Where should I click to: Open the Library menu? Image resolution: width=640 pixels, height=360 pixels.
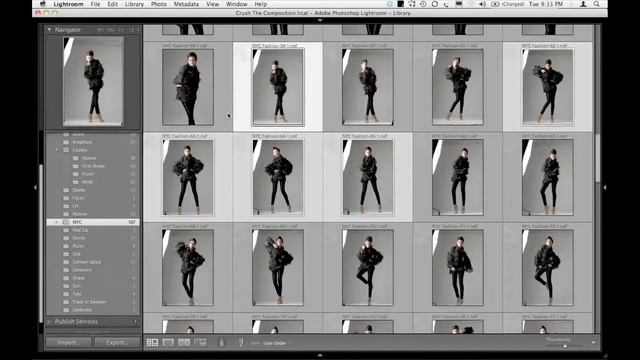[134, 4]
